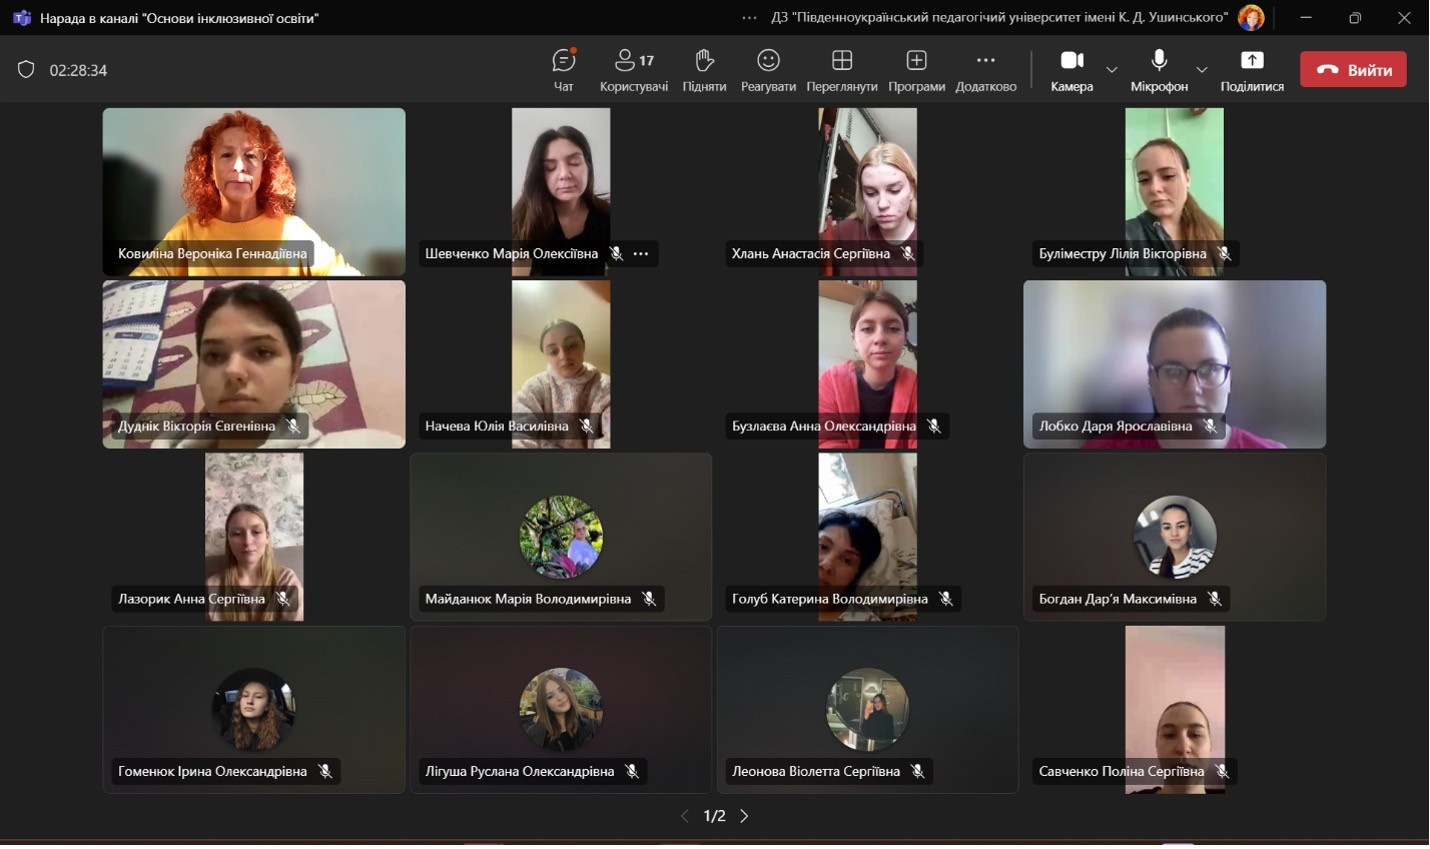The image size is (1430, 849).
Task: Open the Чат panel
Action: [x=564, y=70]
